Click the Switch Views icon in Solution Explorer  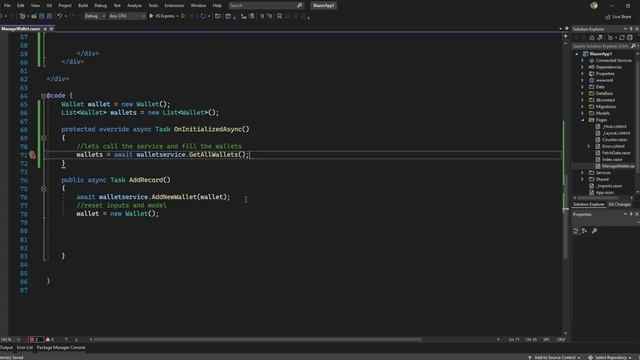pyautogui.click(x=600, y=38)
